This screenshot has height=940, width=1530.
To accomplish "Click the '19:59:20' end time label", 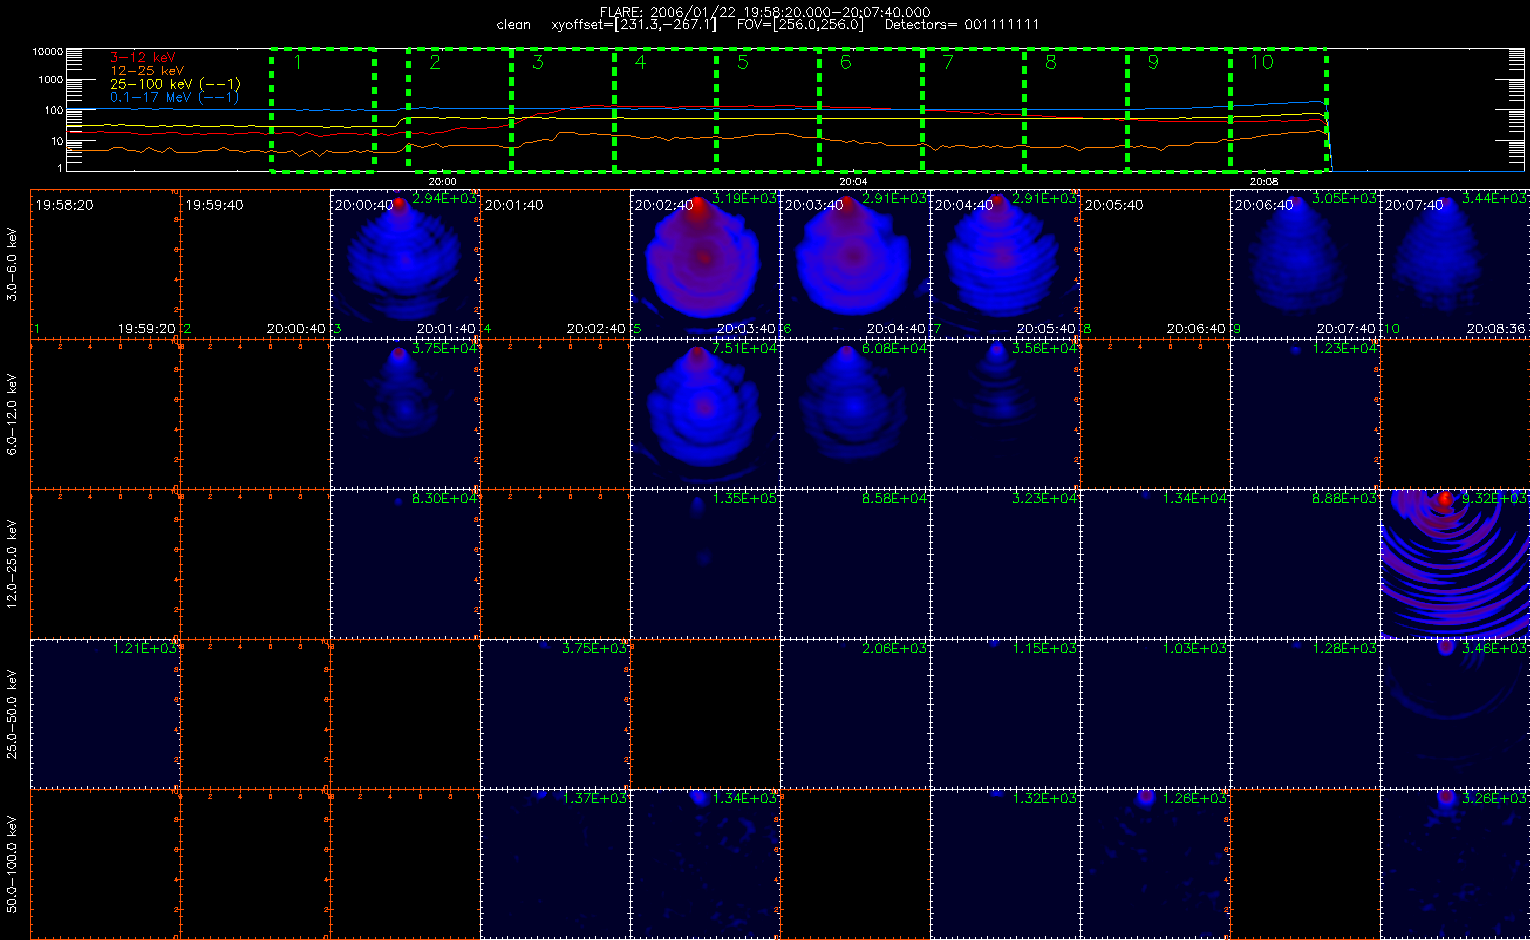I will 146,328.
